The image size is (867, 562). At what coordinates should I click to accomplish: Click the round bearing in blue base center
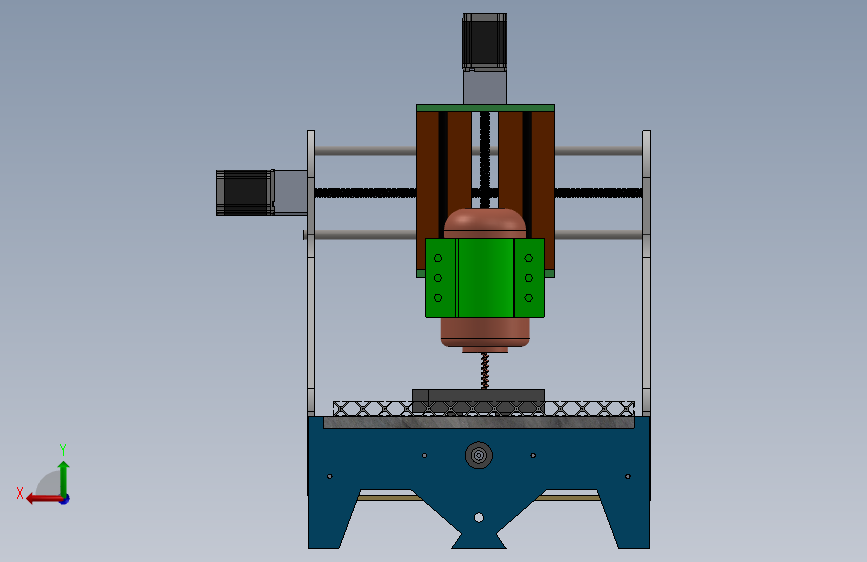click(479, 455)
